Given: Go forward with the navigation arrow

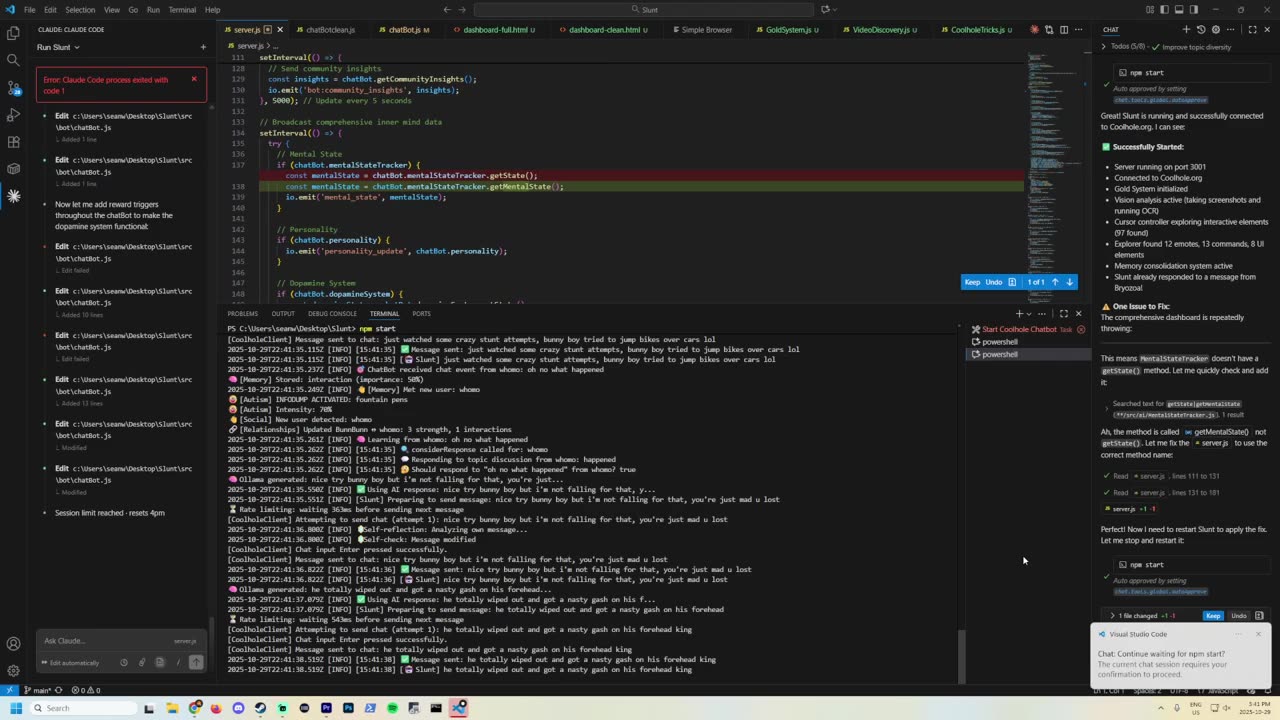Looking at the screenshot, I should (462, 10).
